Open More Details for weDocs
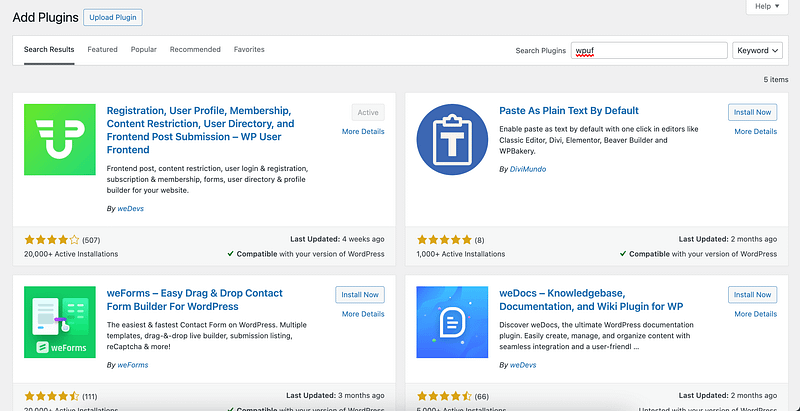Image resolution: width=800 pixels, height=411 pixels. pyautogui.click(x=755, y=314)
